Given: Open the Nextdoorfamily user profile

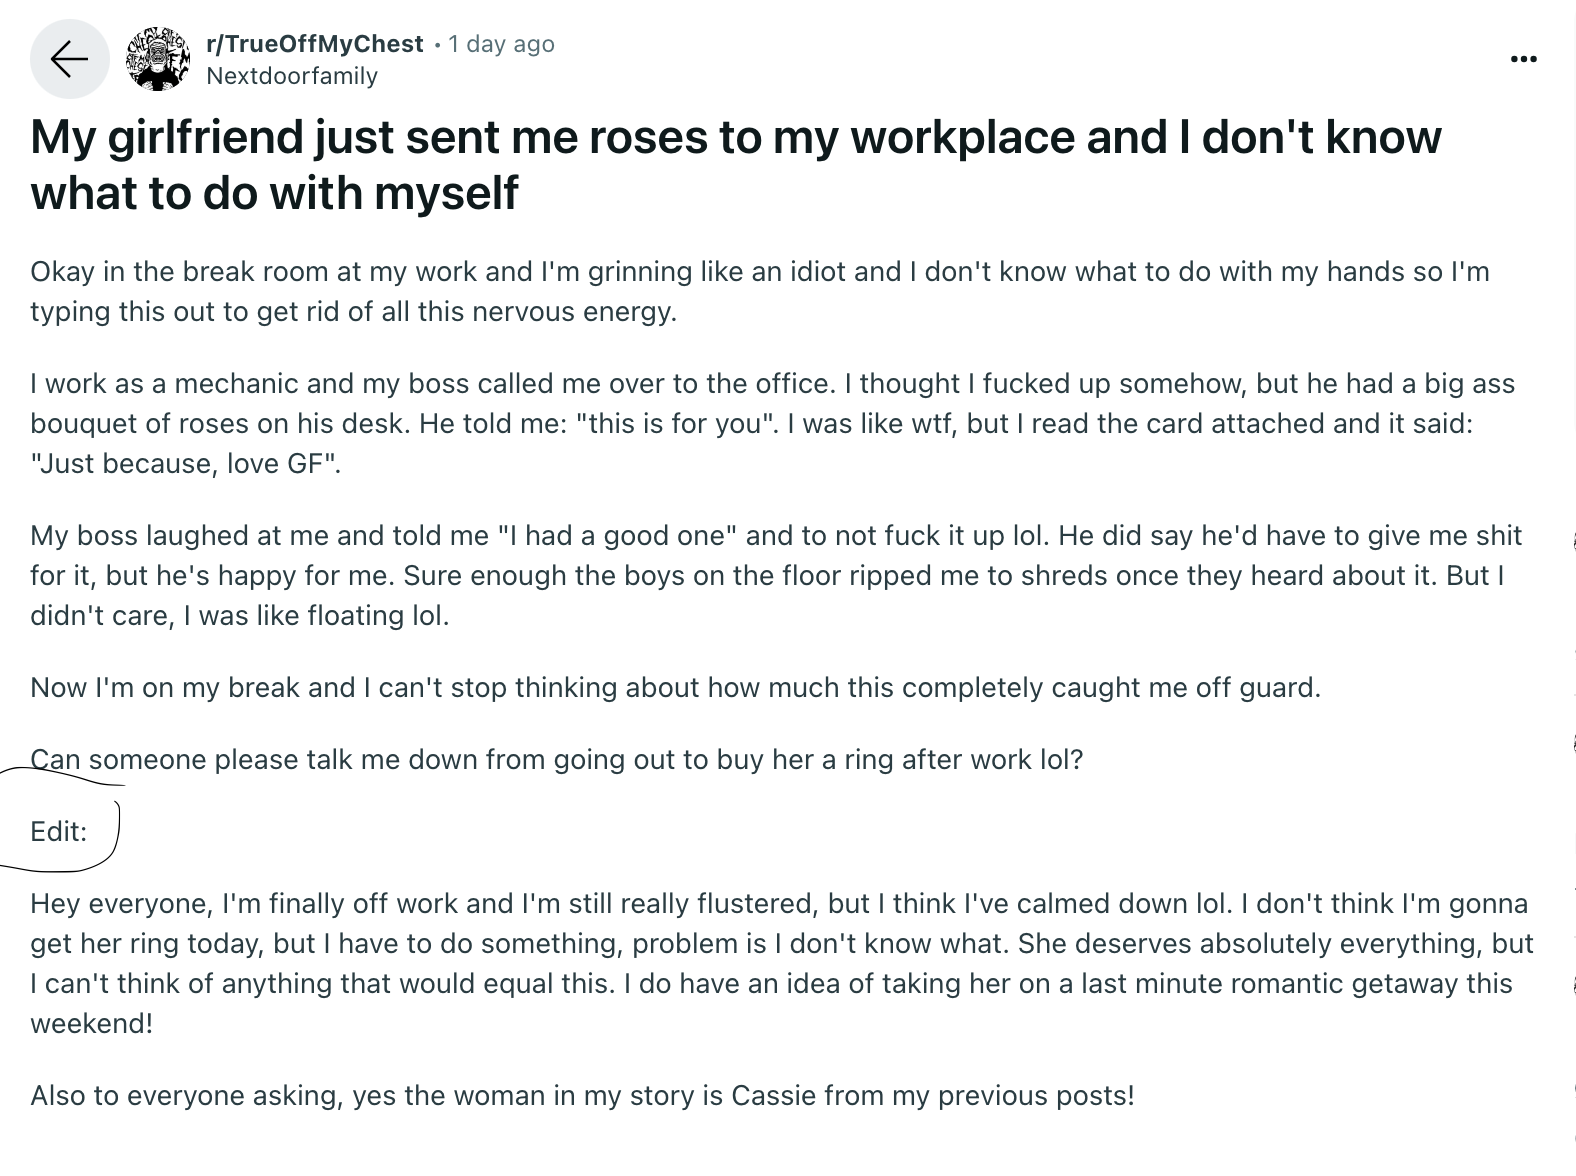Looking at the screenshot, I should pyautogui.click(x=292, y=76).
